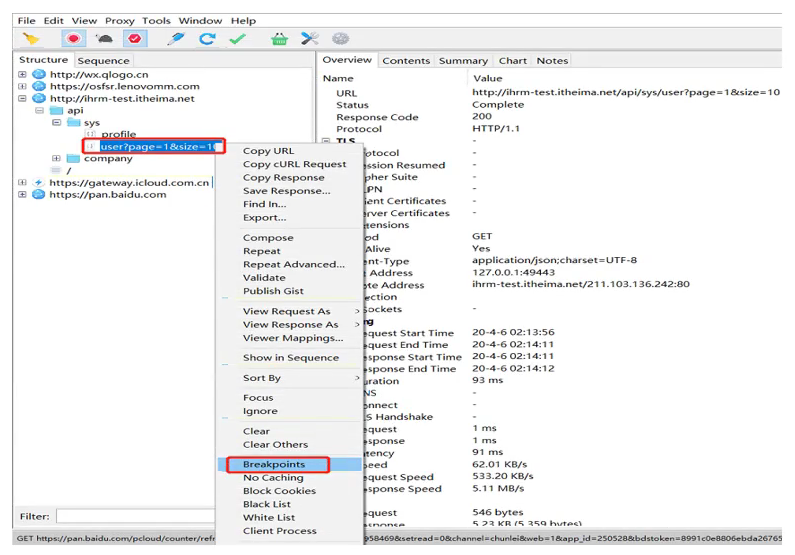Screen dimensions: 795x555
Task: Toggle the red breakpoints toolbar button
Action: [x=135, y=39]
